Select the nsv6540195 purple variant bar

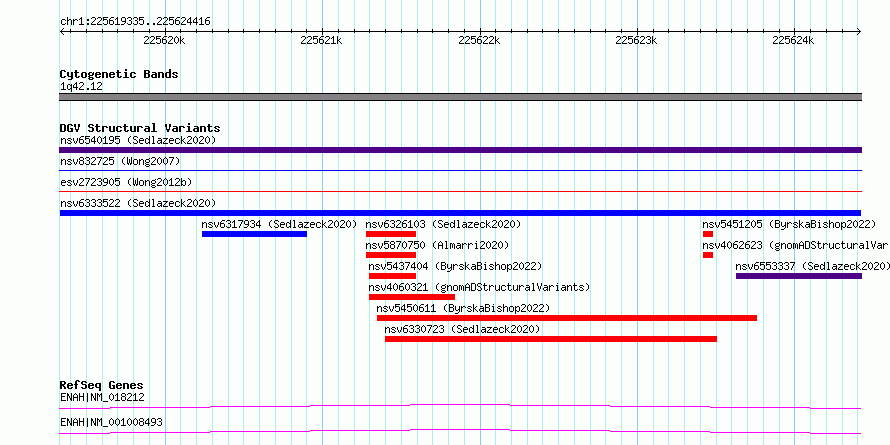click(x=460, y=150)
